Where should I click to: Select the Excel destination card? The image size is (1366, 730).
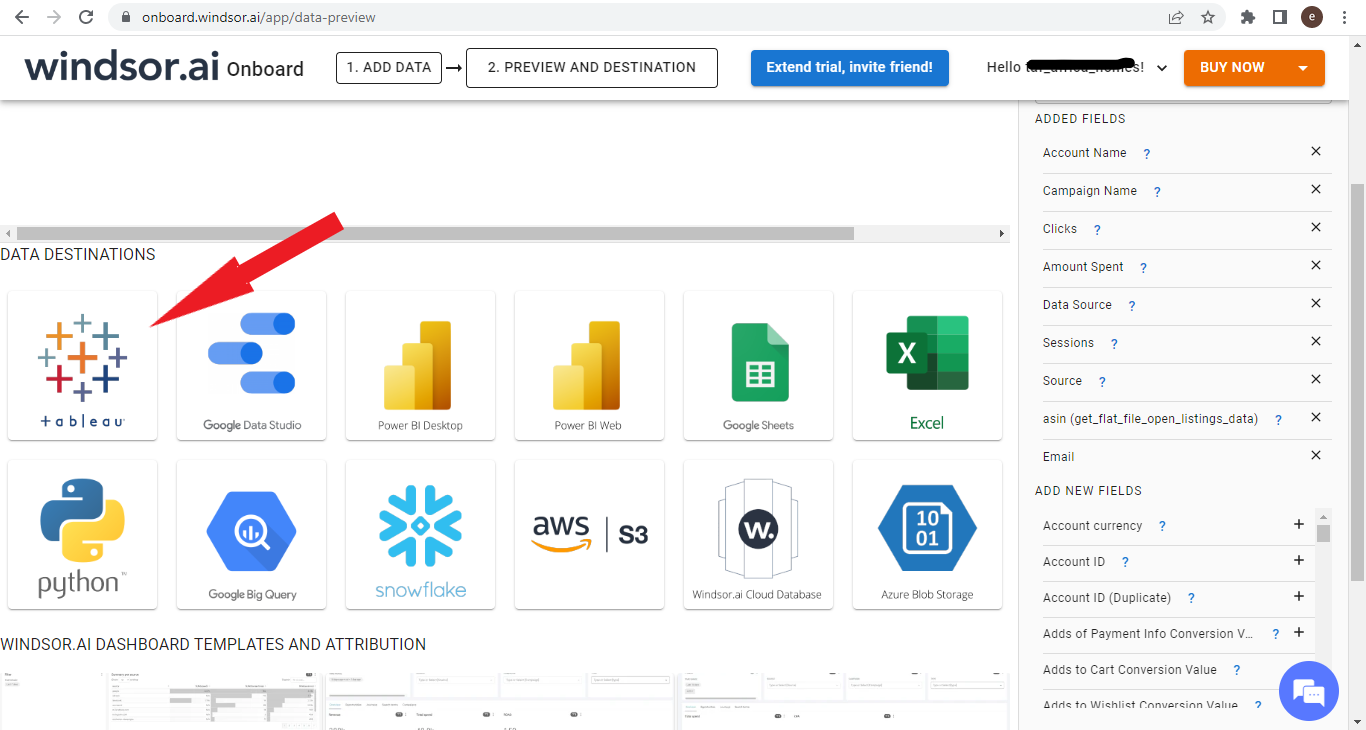927,365
